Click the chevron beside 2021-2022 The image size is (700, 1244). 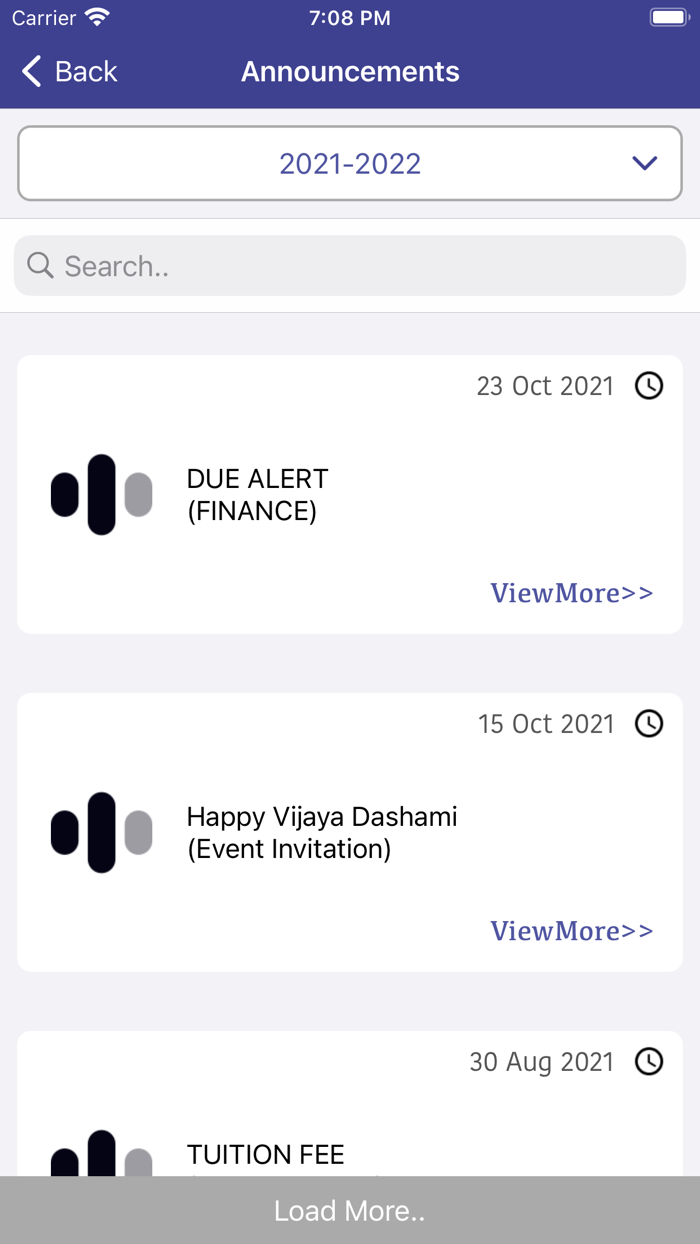(x=645, y=163)
